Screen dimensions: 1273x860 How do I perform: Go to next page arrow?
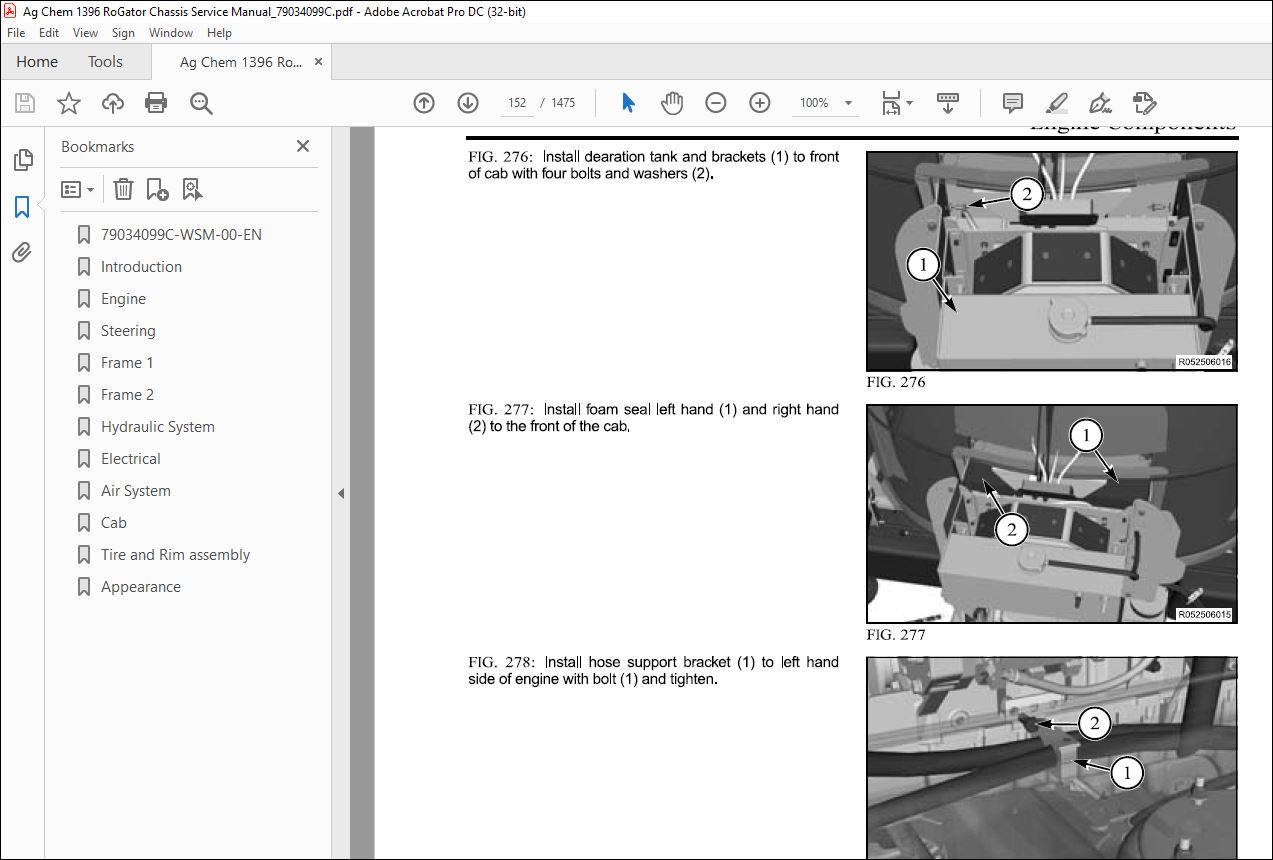(468, 103)
